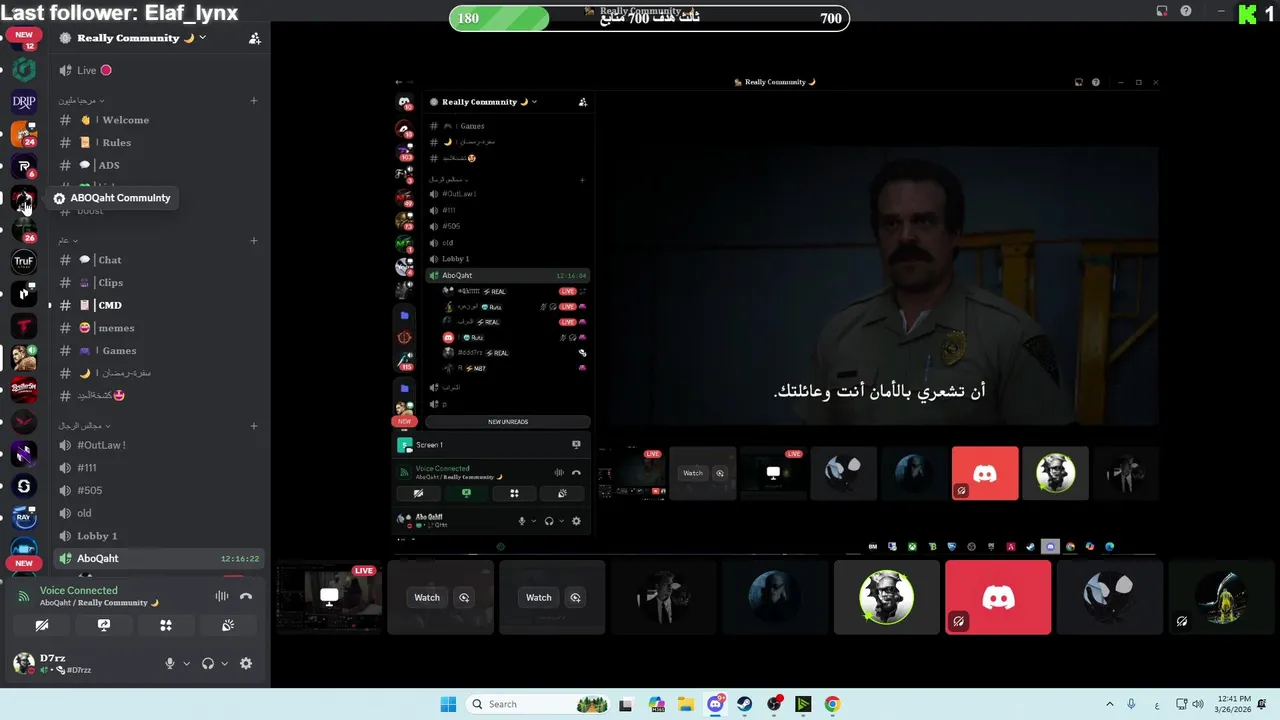Viewport: 1280px width, 720px height.
Task: Open the TruF server icon
Action: tap(24, 261)
